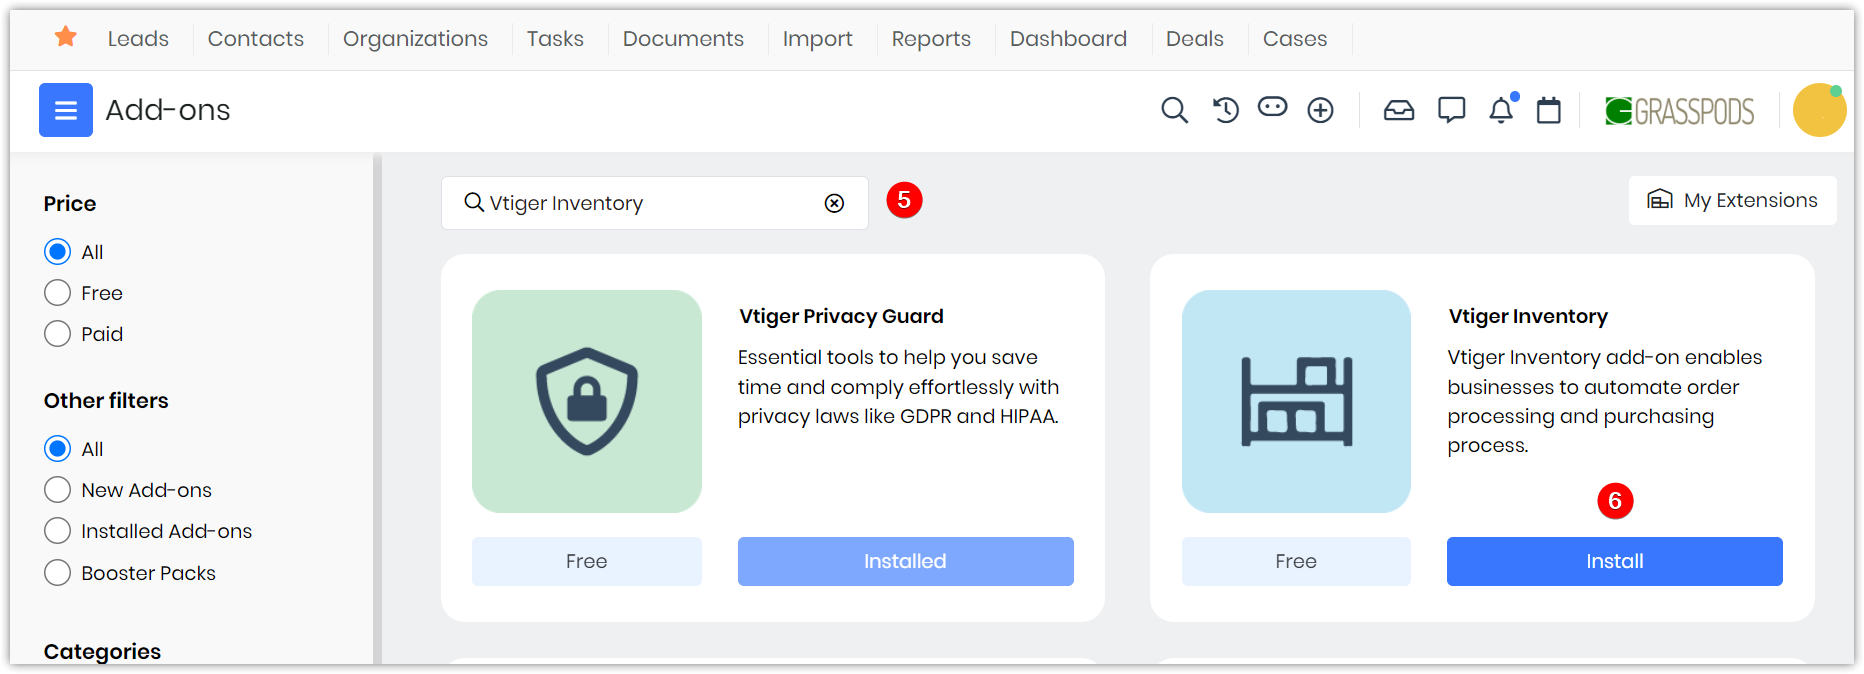The width and height of the screenshot is (1864, 674).
Task: Click the Vtiger Inventory shelf thumbnail
Action: tap(1296, 401)
